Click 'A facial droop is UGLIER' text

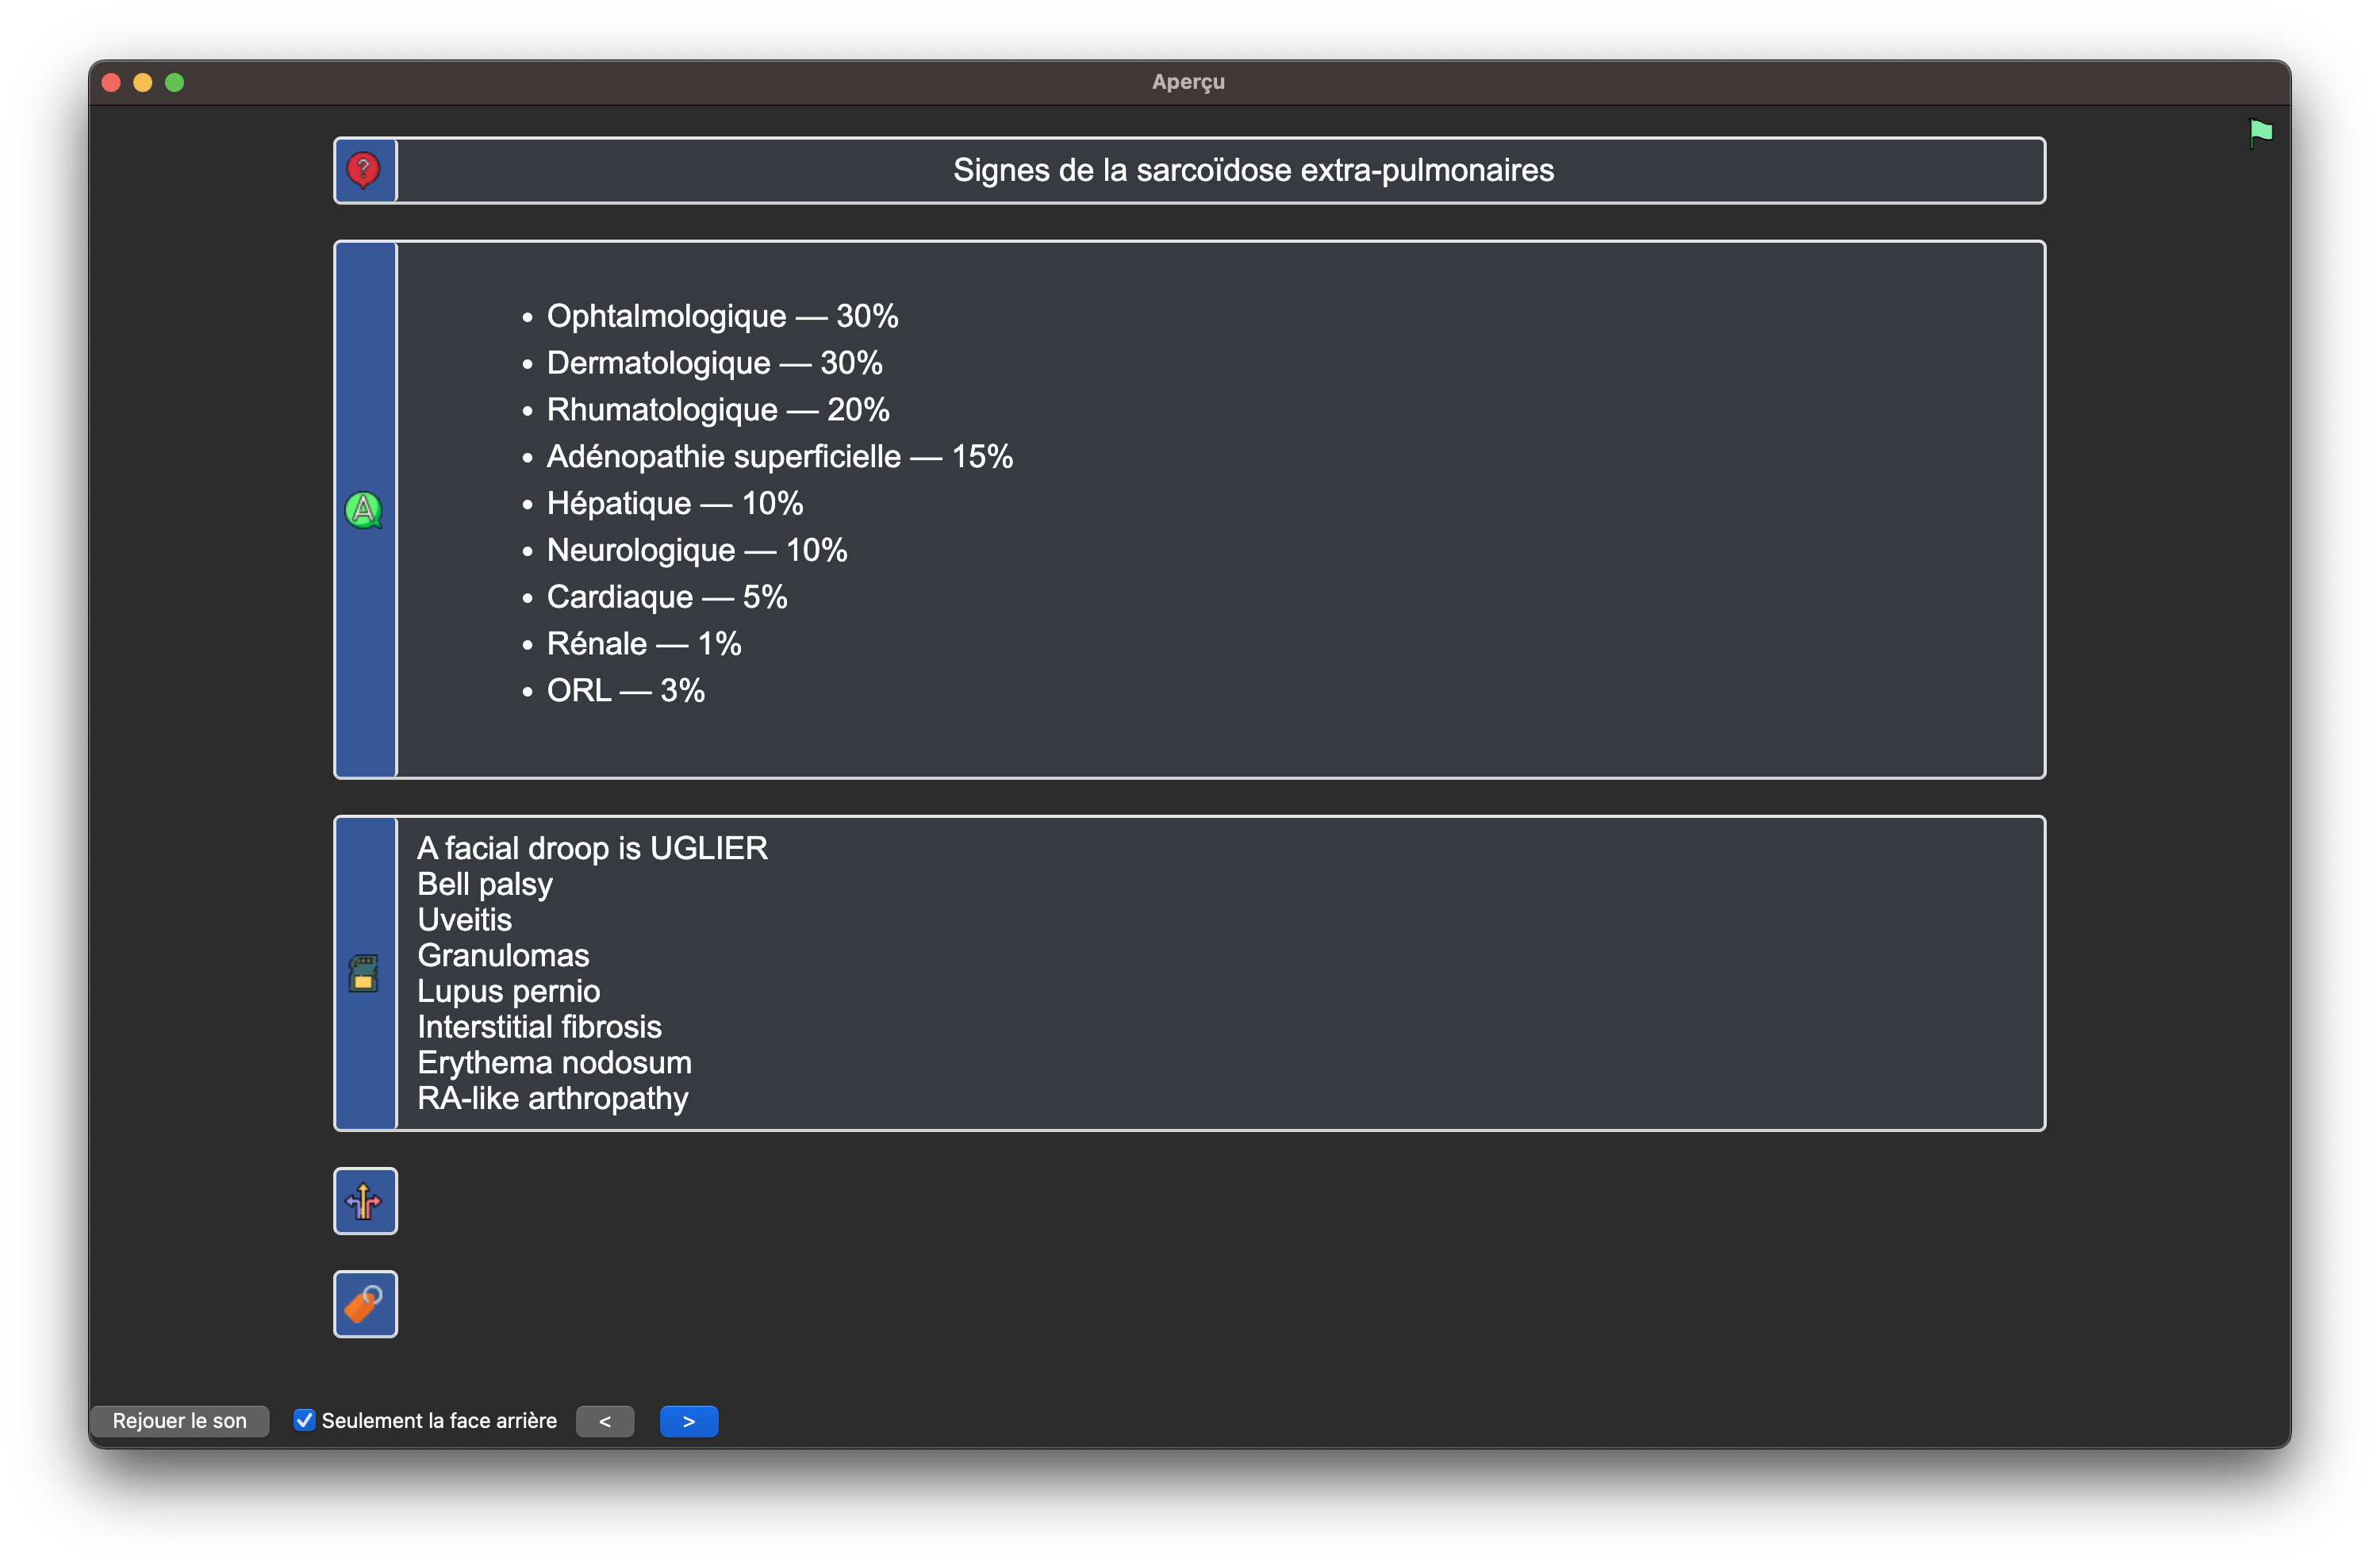[x=592, y=848]
